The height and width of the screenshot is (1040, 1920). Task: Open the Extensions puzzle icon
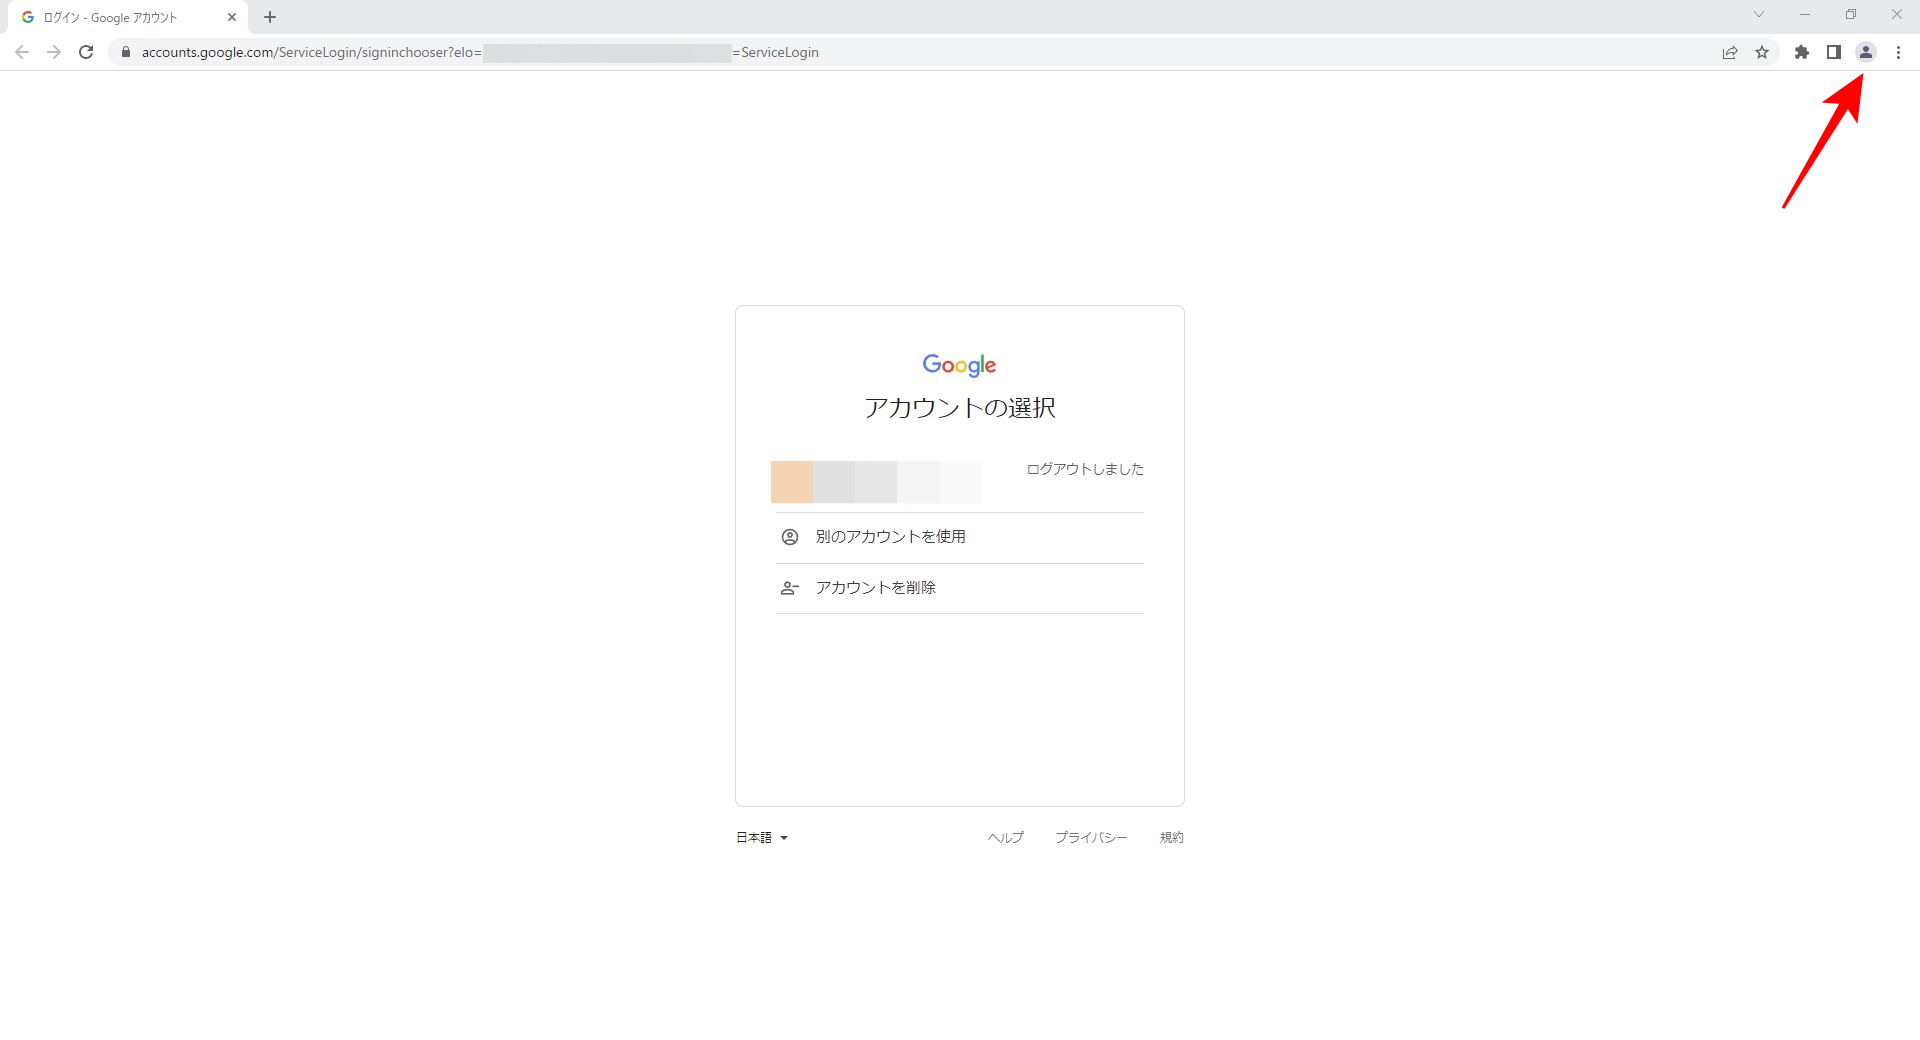[1801, 52]
